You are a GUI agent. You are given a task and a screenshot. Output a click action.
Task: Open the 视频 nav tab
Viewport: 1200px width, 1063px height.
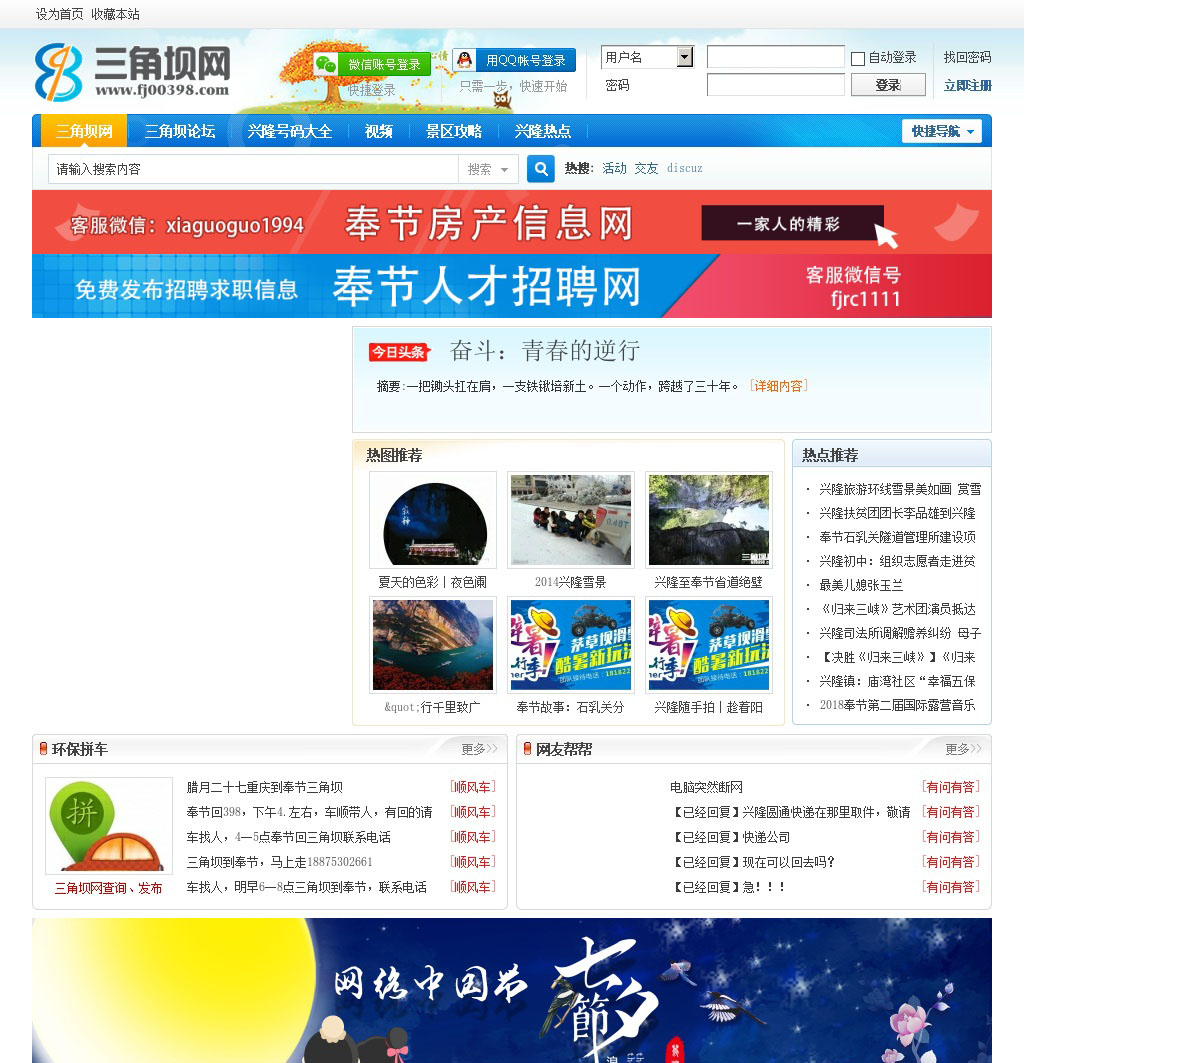pyautogui.click(x=379, y=131)
